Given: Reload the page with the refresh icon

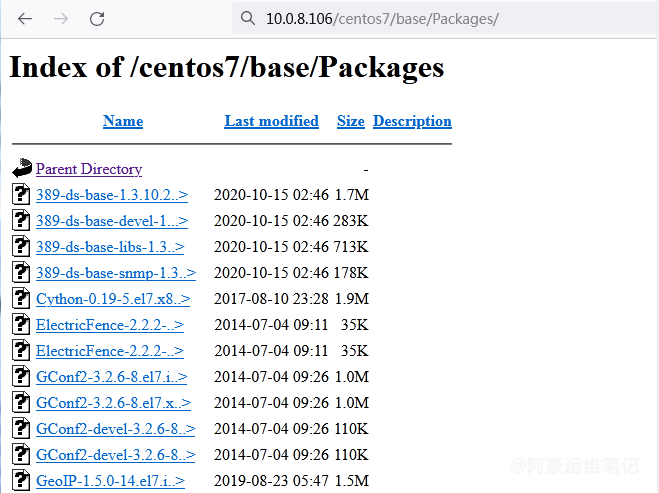Looking at the screenshot, I should point(97,19).
